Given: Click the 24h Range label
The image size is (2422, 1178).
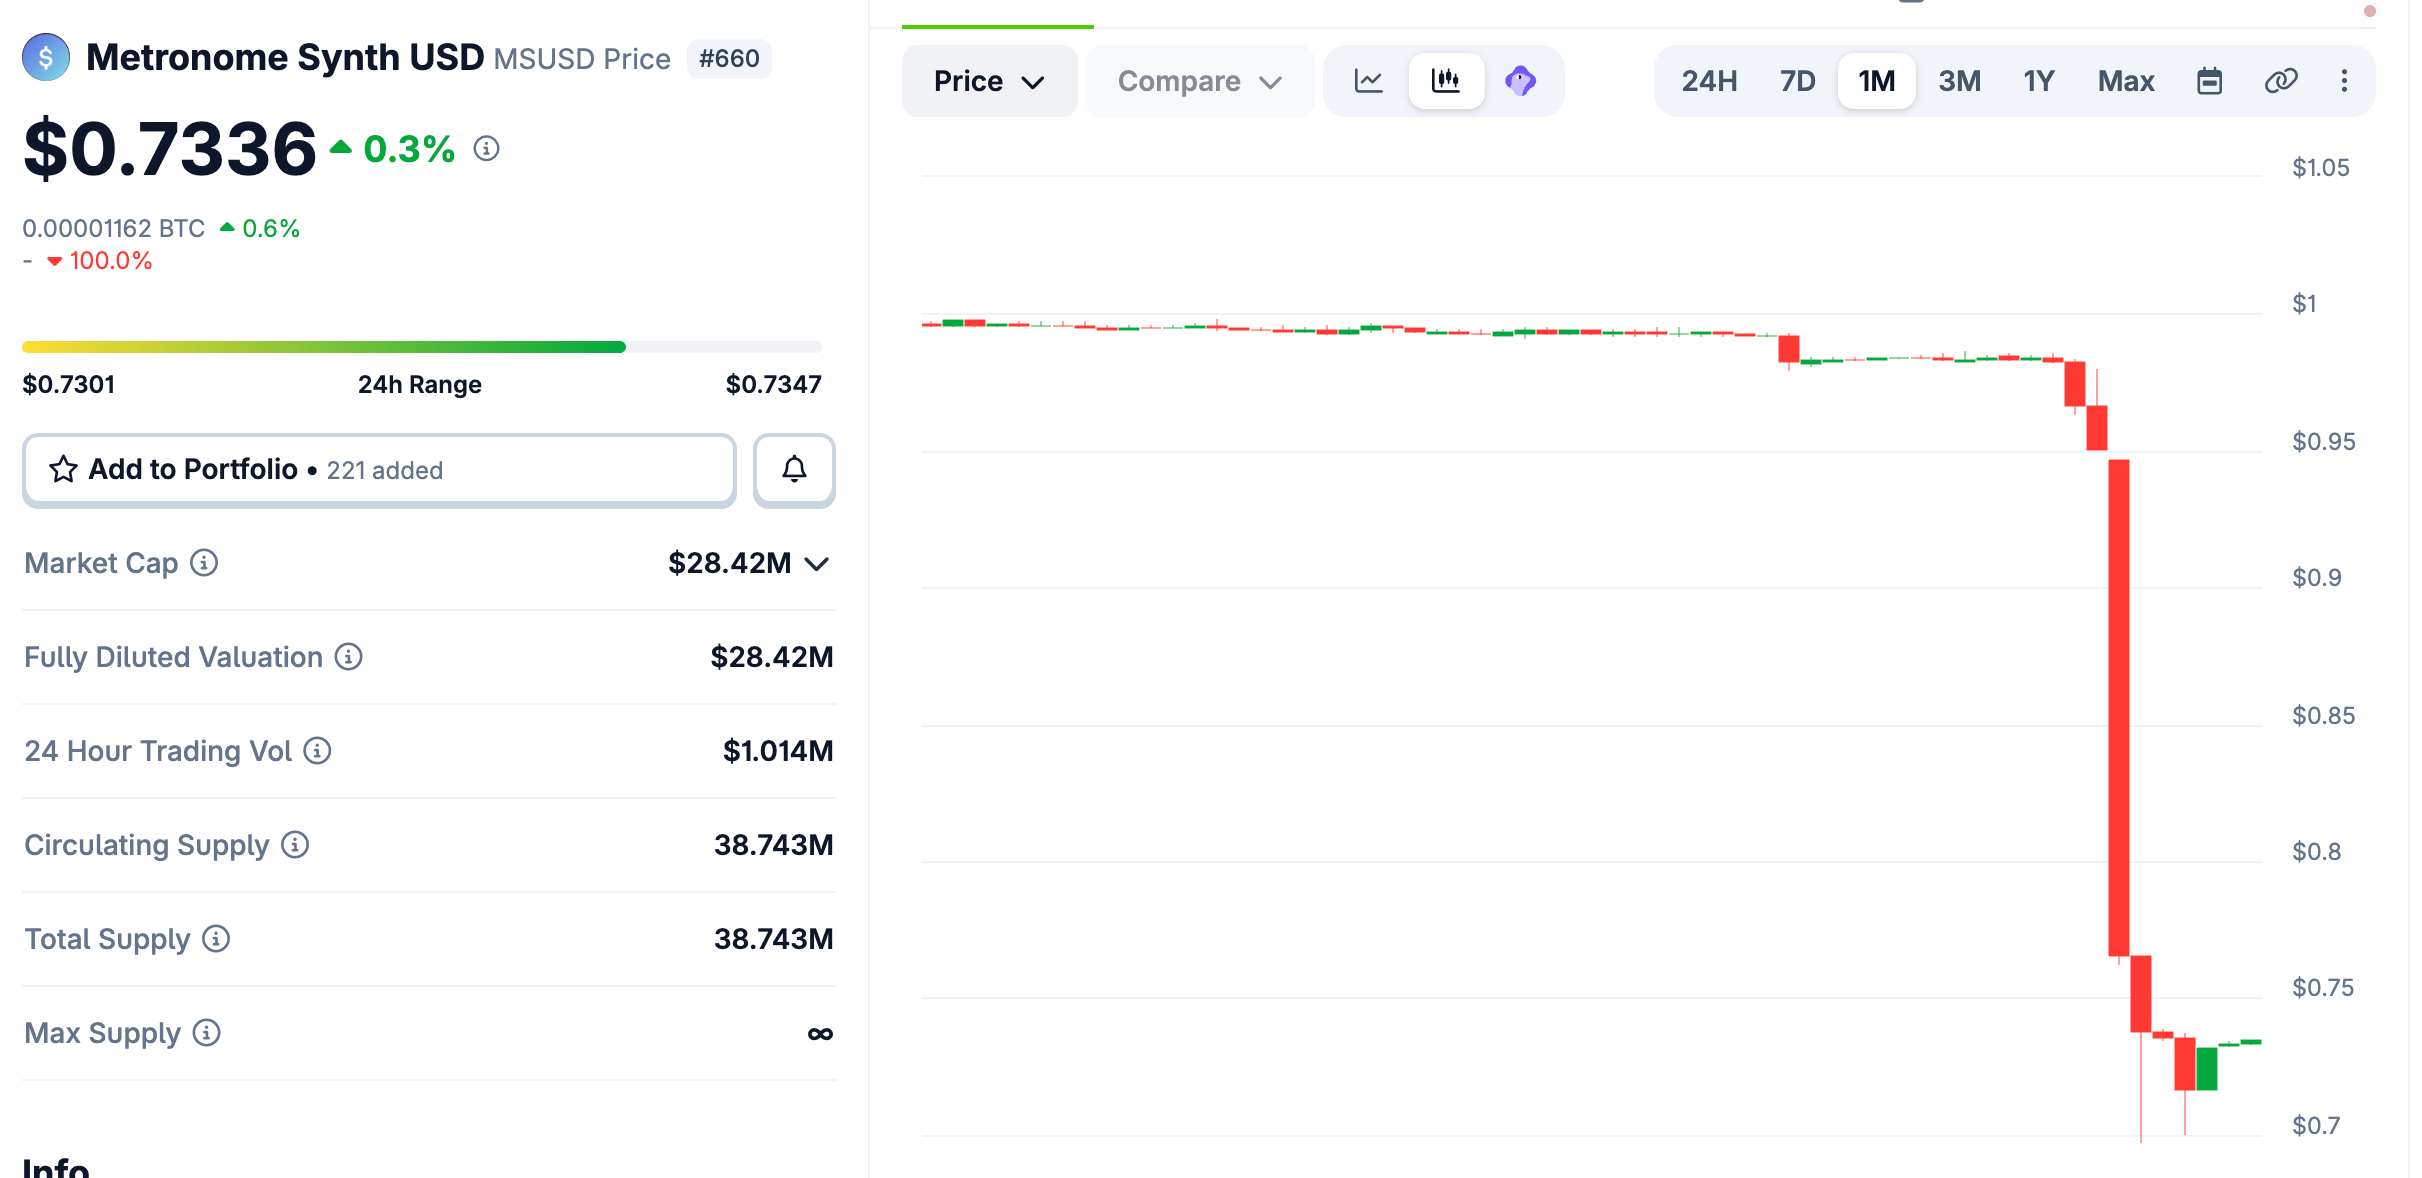Looking at the screenshot, I should tap(420, 385).
